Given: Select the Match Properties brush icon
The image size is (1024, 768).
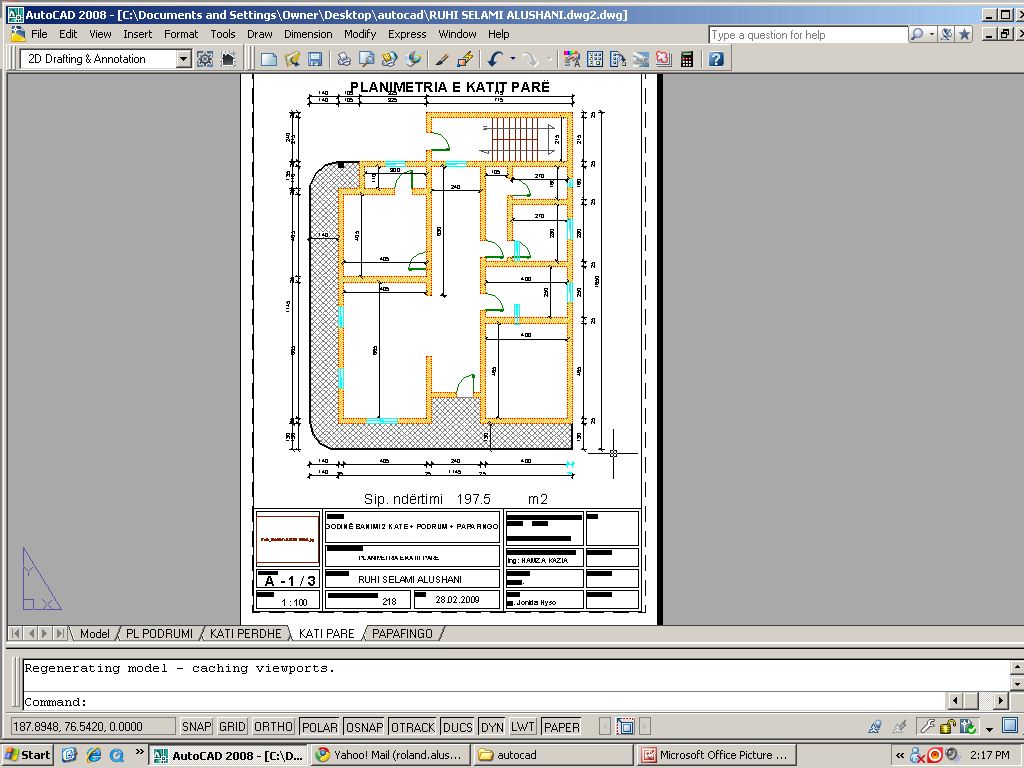Looking at the screenshot, I should tap(441, 59).
